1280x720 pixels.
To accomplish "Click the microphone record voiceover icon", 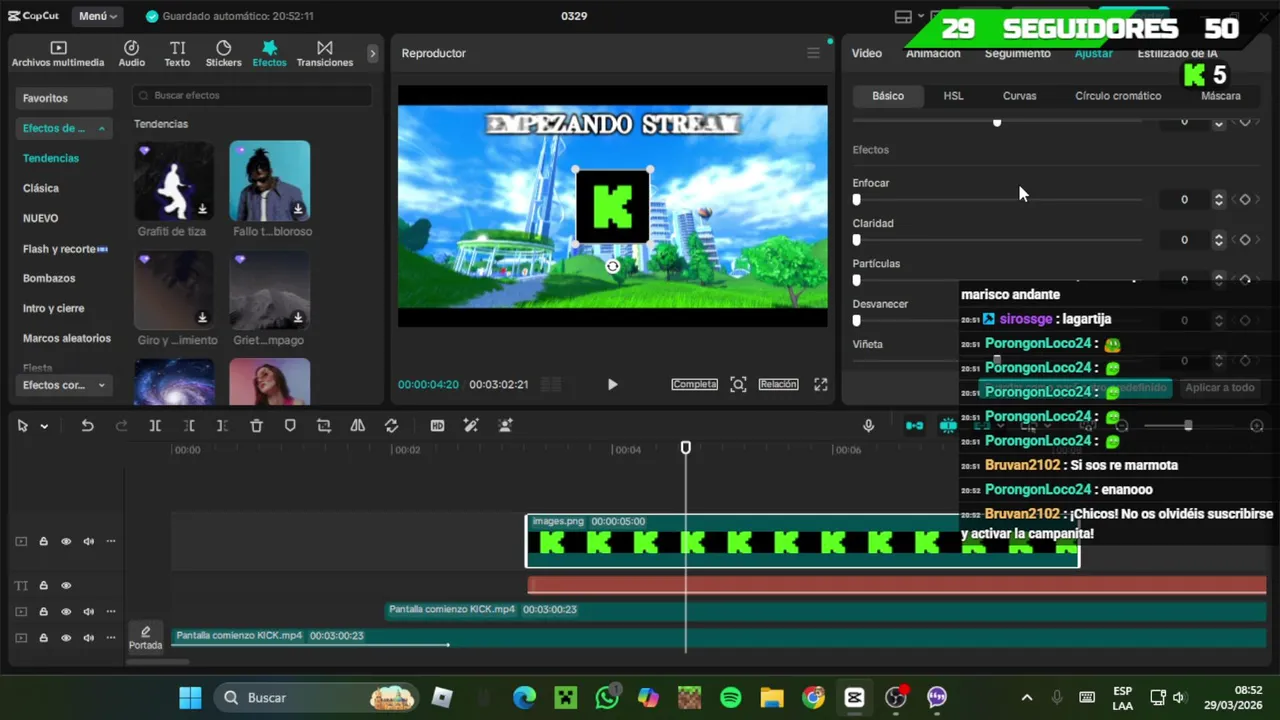I will click(x=868, y=425).
